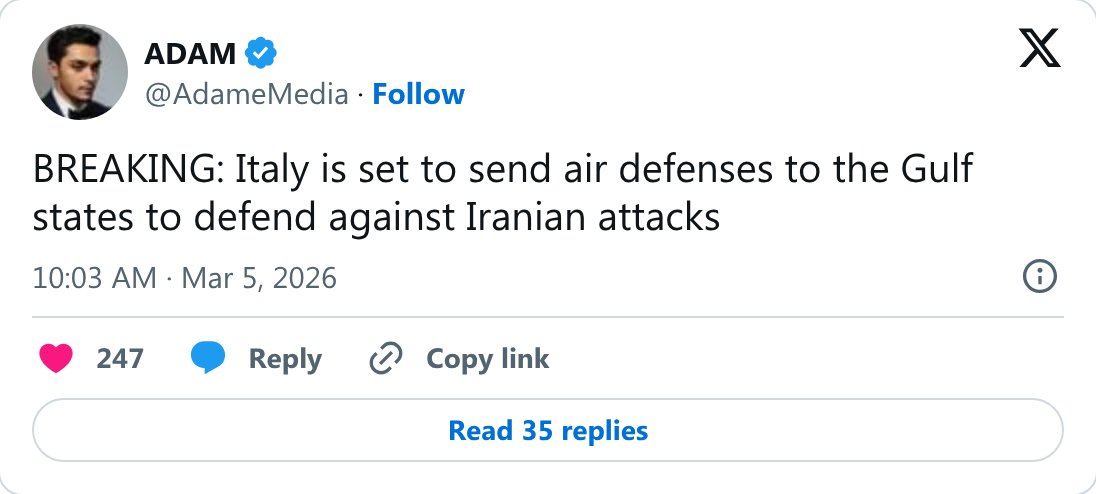Click the Copy link text

pos(487,359)
